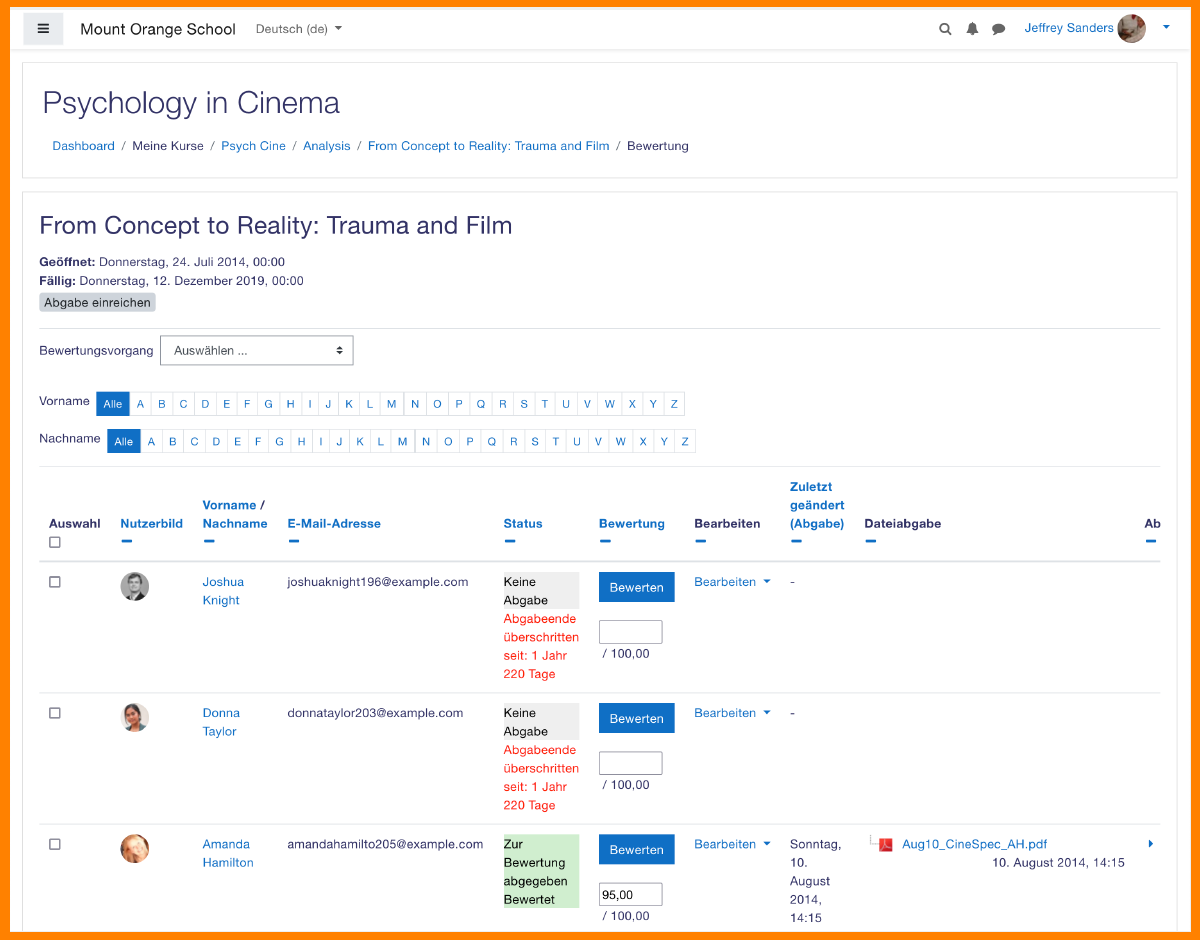
Task: Filter Nachname by letter K
Action: coord(359,442)
